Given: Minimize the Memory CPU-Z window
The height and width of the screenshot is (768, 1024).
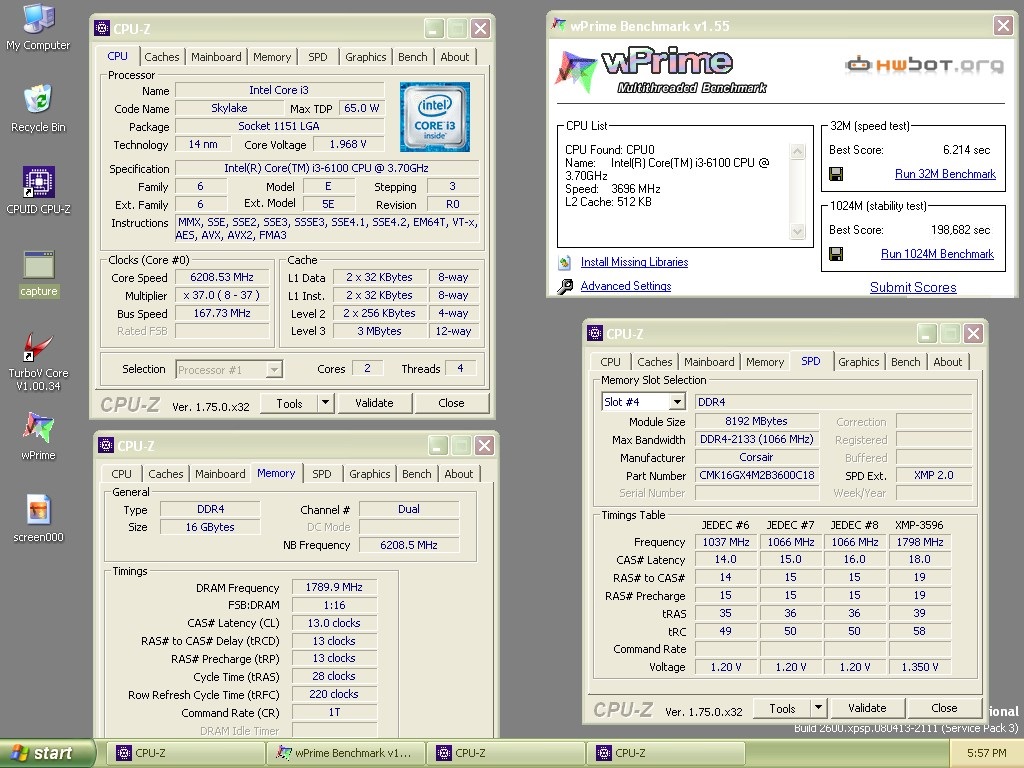Looking at the screenshot, I should click(438, 445).
